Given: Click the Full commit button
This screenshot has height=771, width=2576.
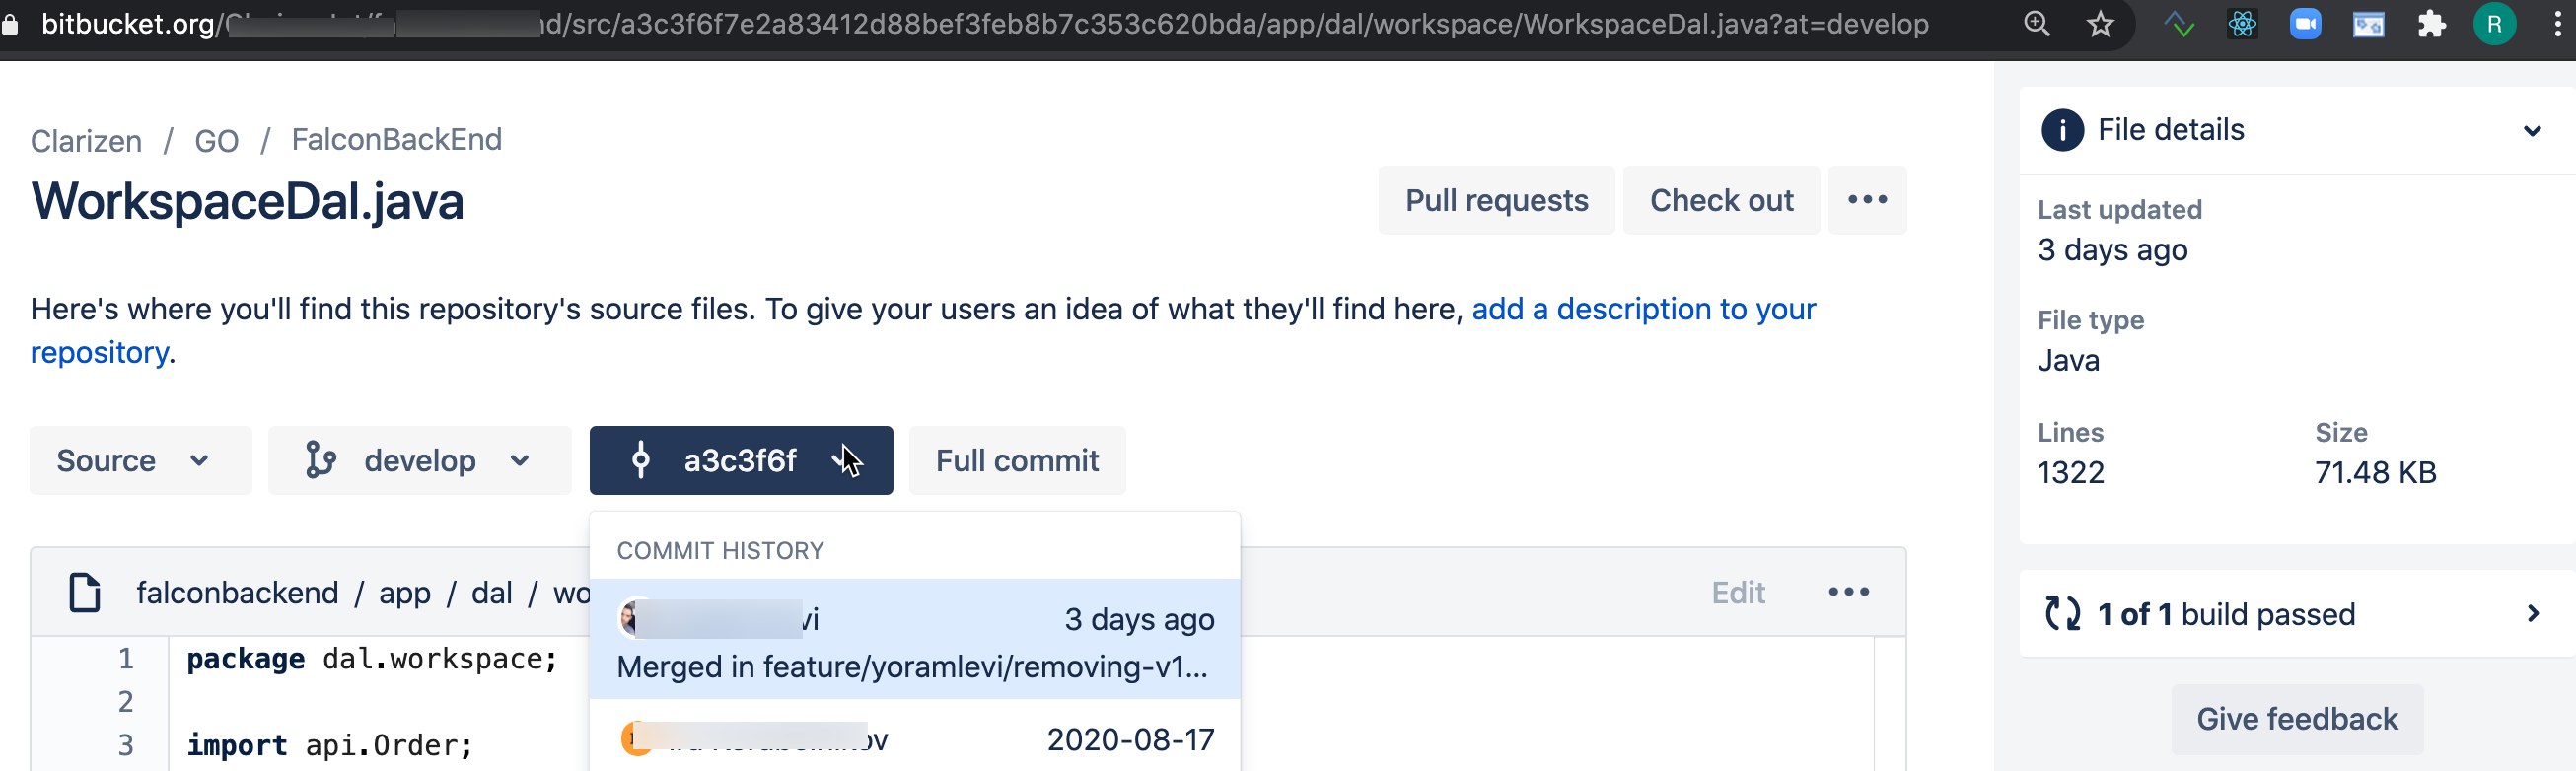Looking at the screenshot, I should tap(1016, 460).
